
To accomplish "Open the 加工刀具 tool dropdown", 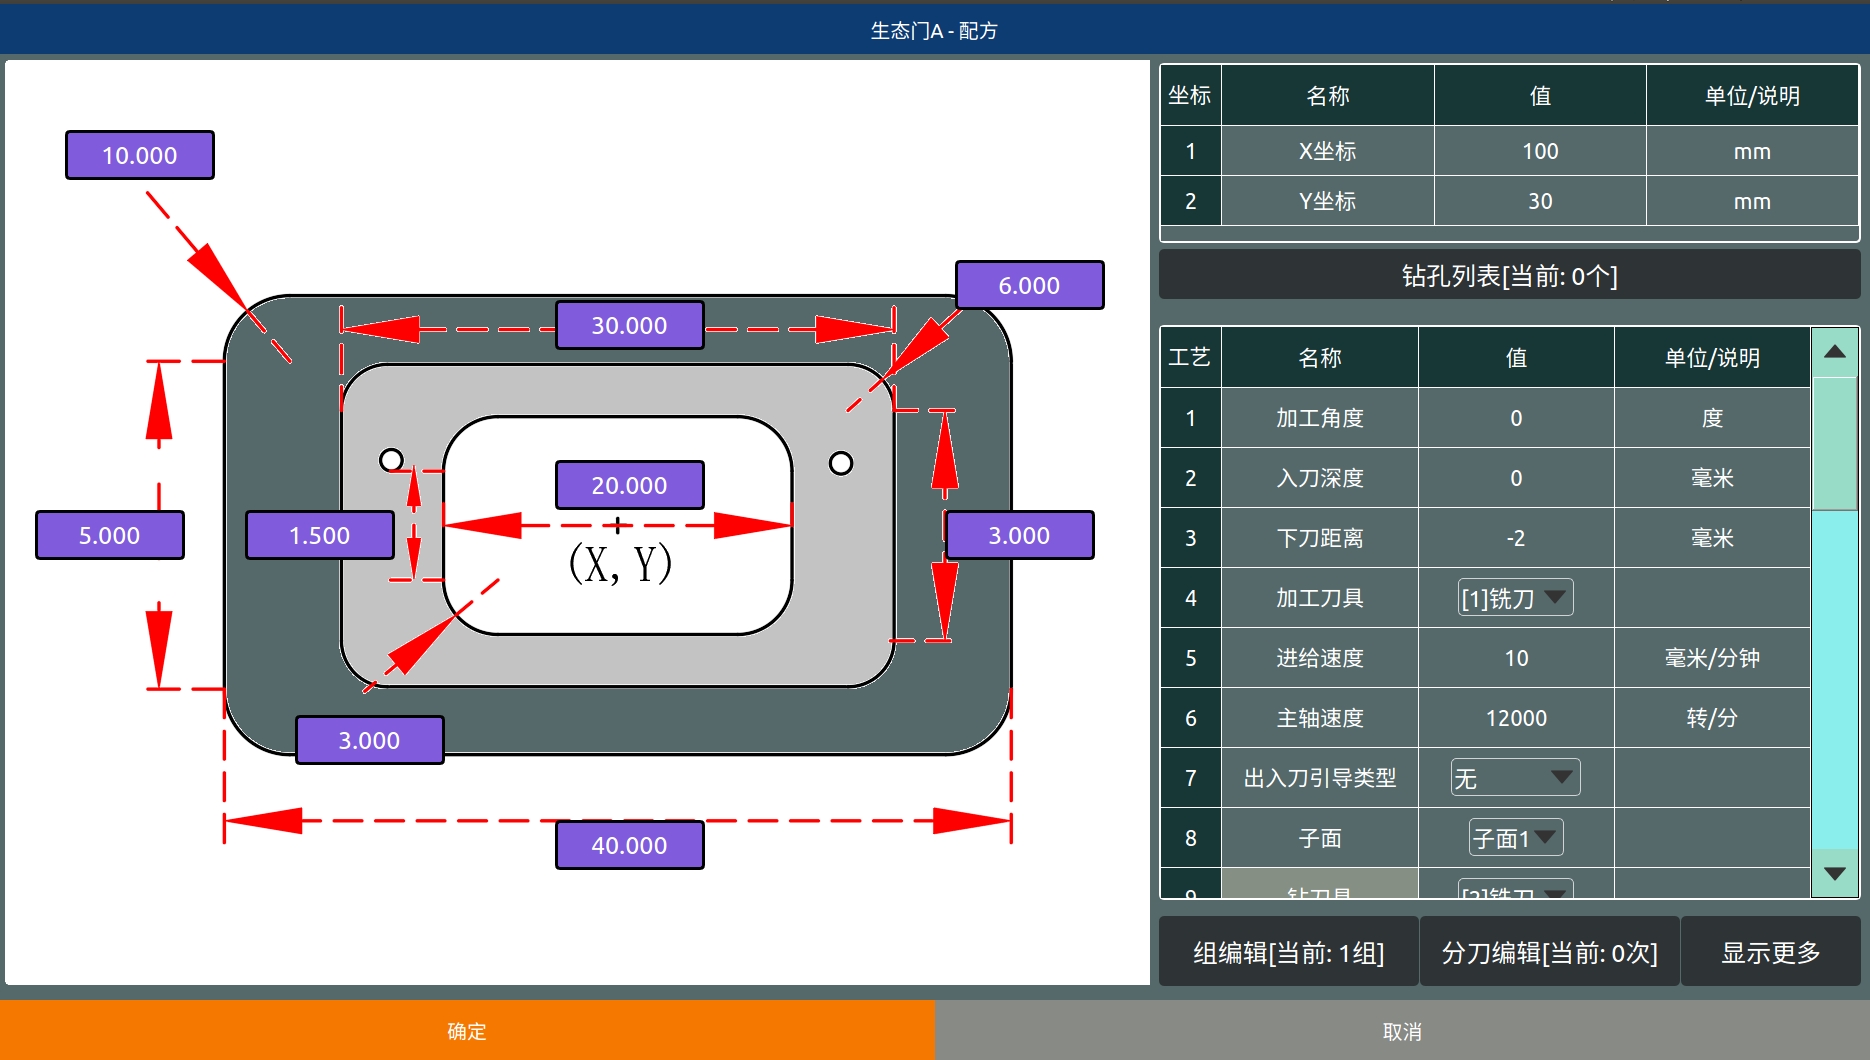I will point(1515,598).
